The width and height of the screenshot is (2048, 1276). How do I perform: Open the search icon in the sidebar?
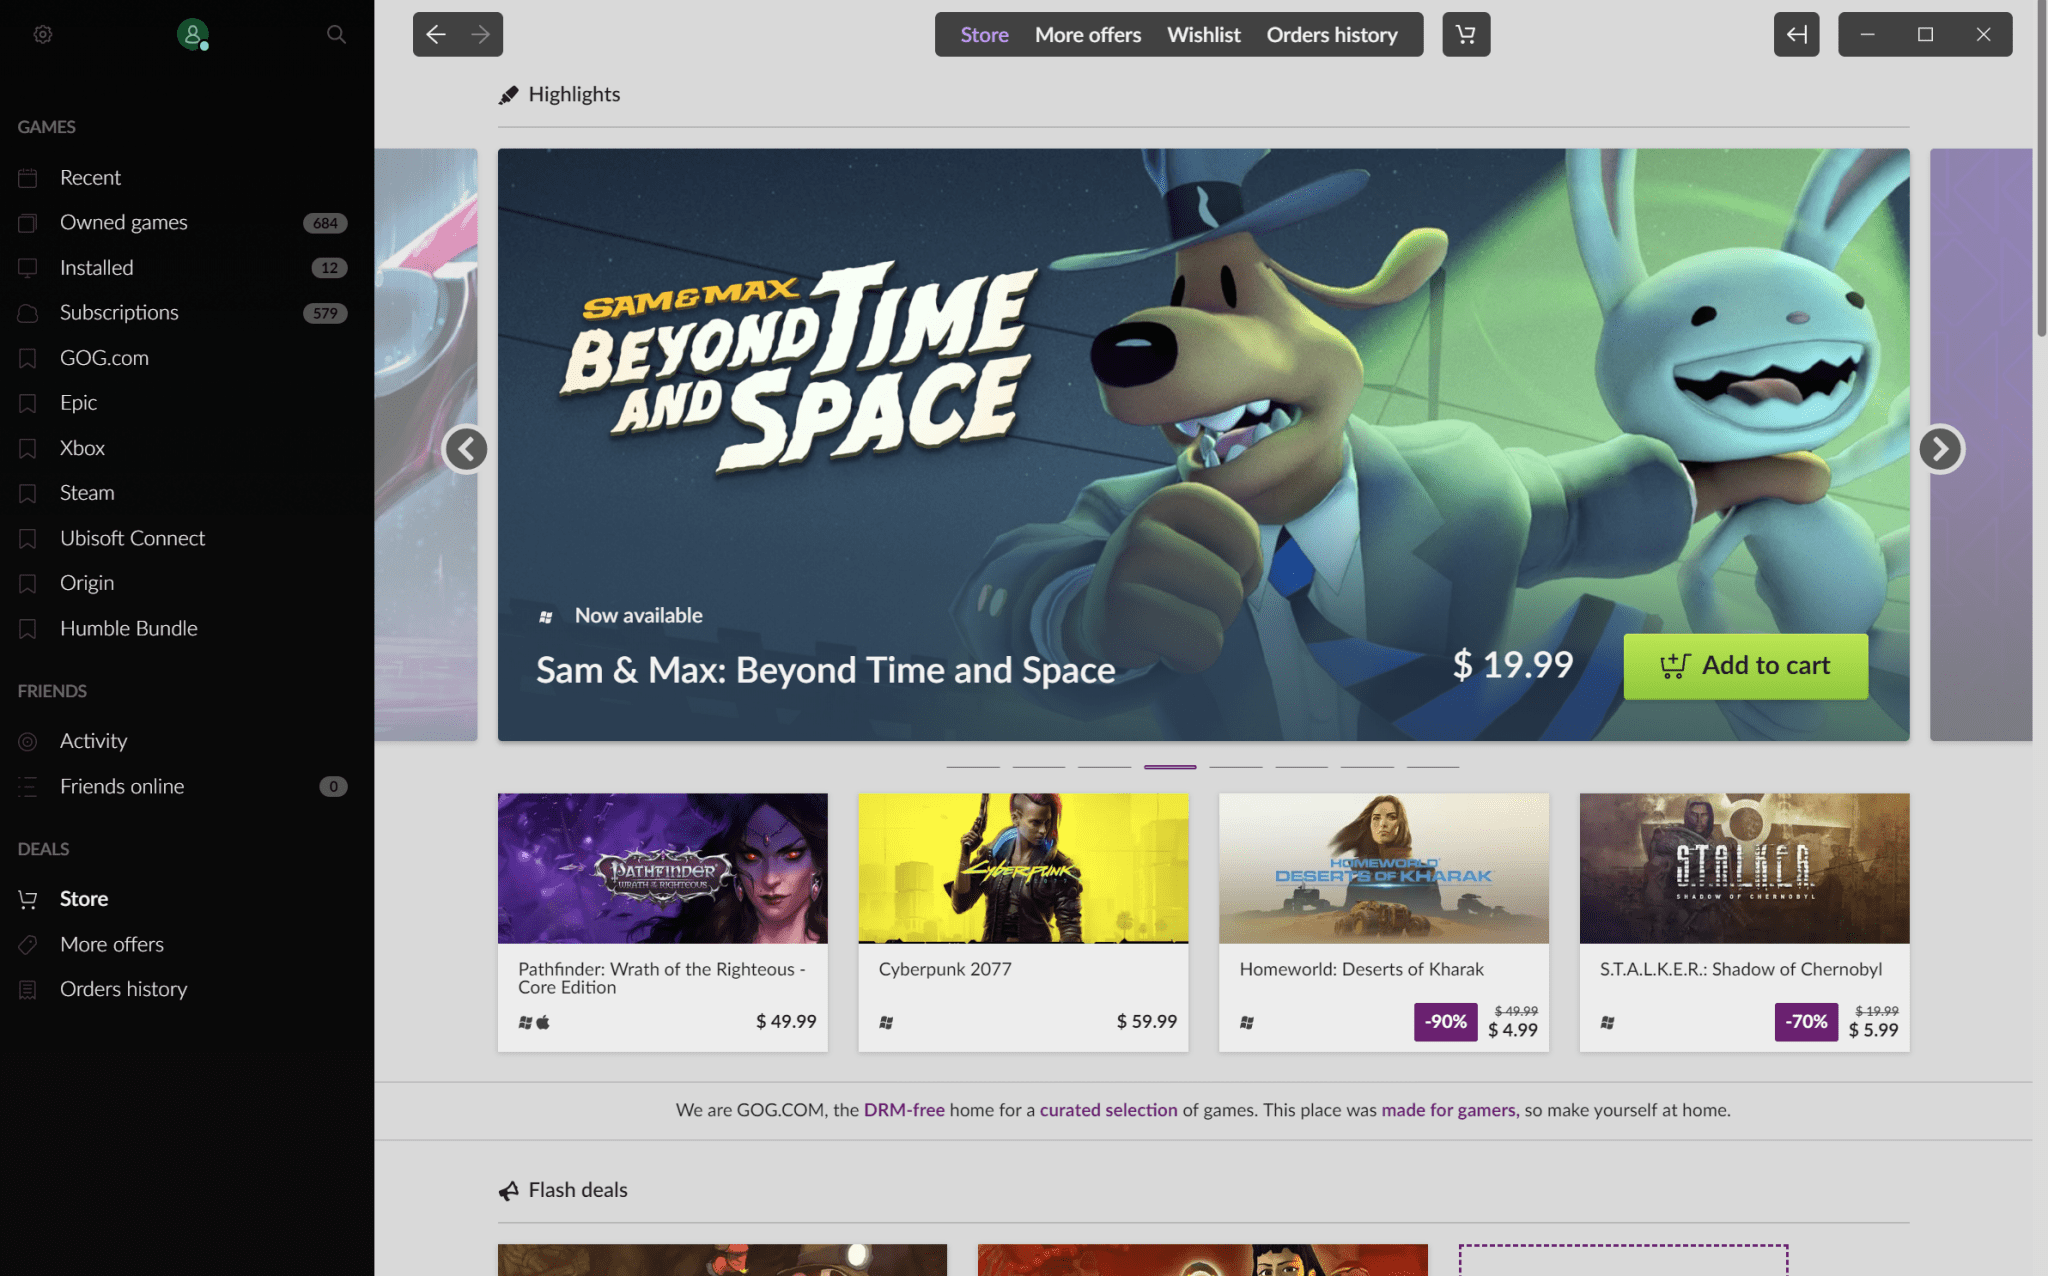coord(336,34)
